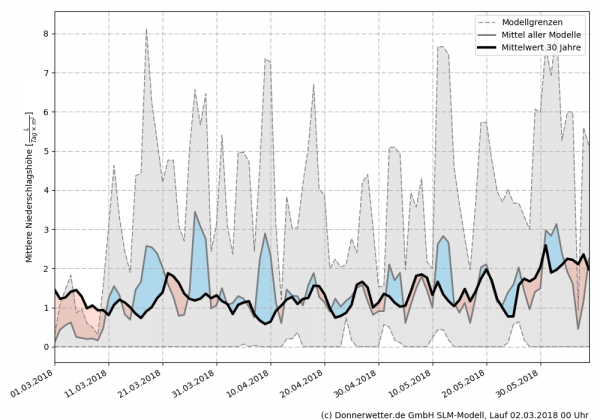The width and height of the screenshot is (600, 420).
Task: Click the thin gray legend line sample
Action: 486,33
